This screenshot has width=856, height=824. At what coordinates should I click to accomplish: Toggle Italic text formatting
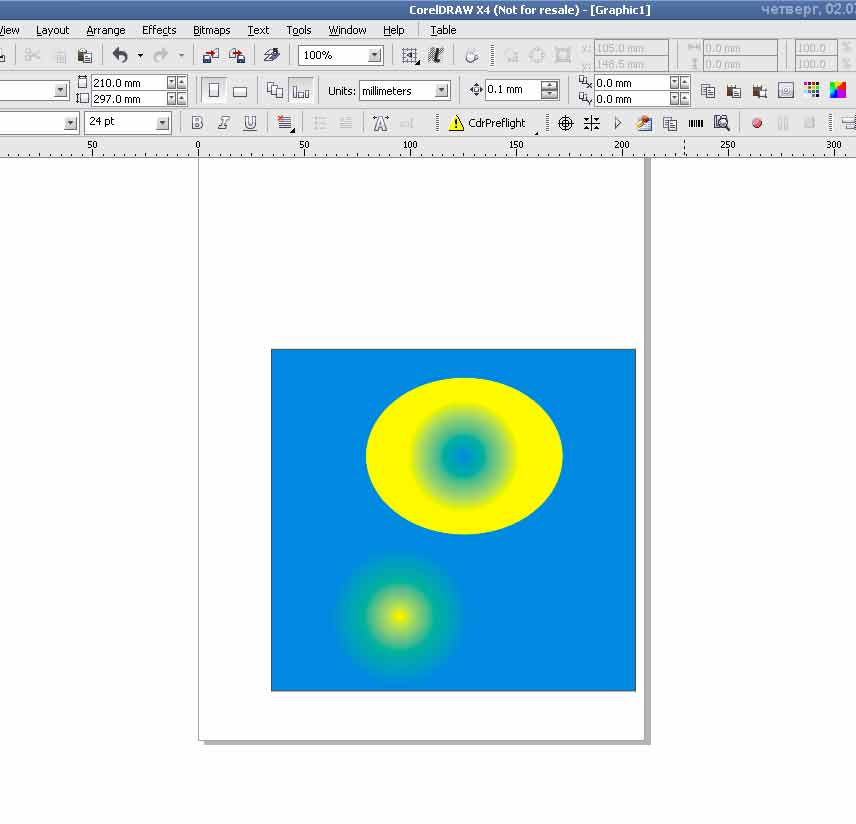[x=223, y=123]
